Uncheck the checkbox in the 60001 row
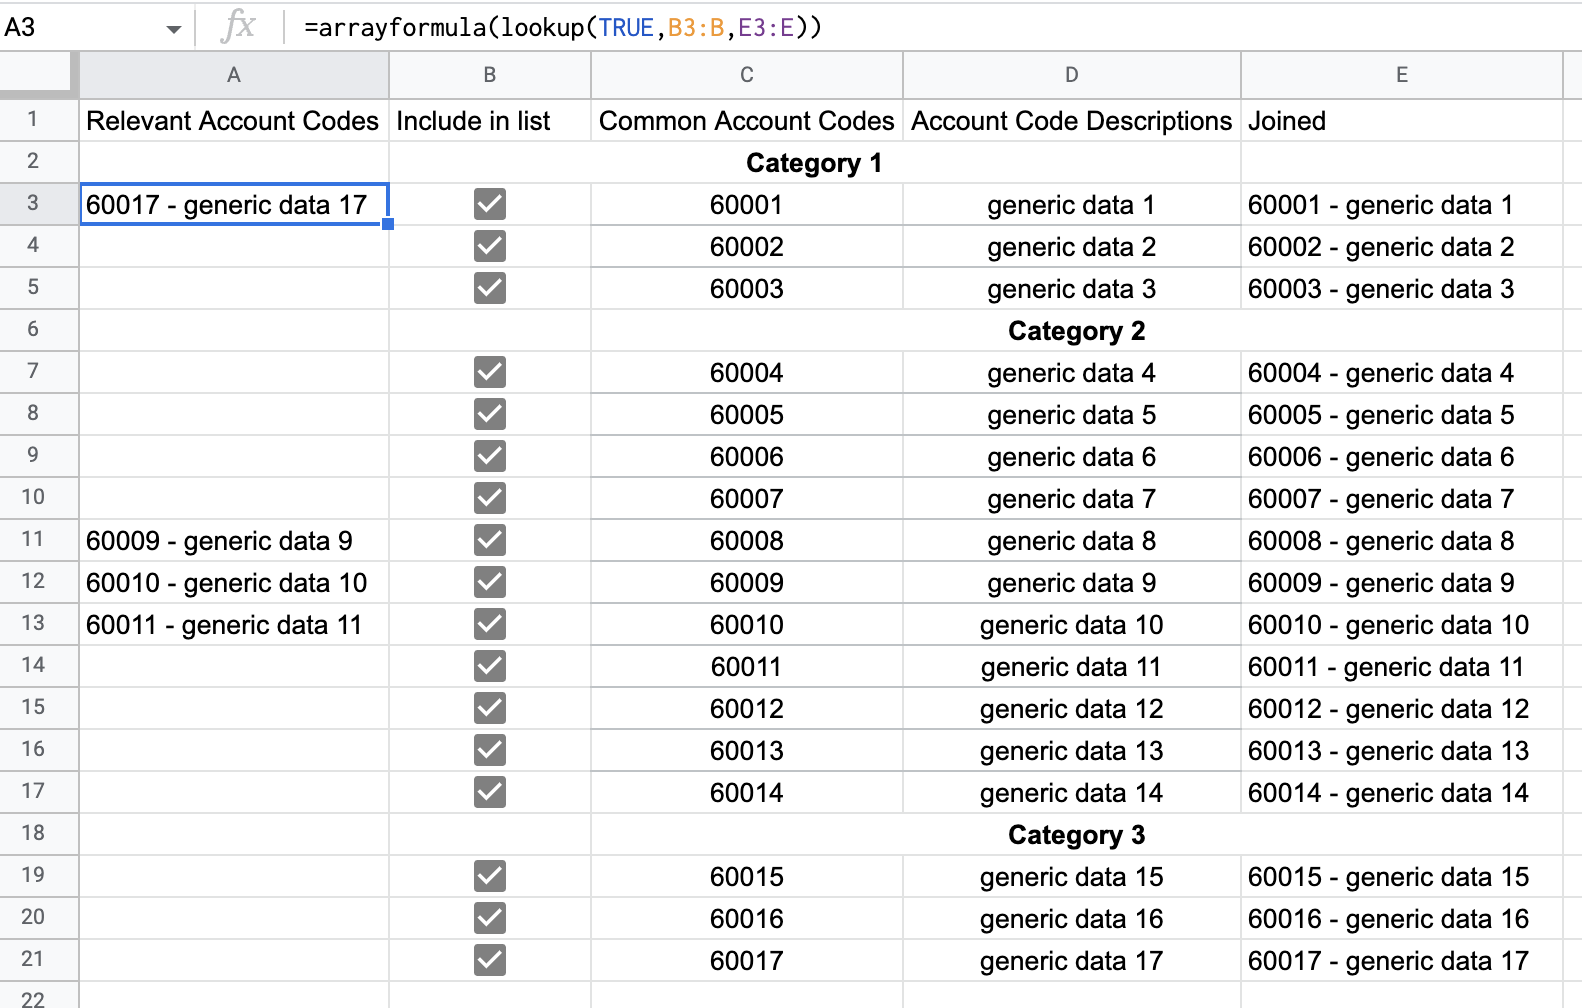Screen dimensions: 1582x1008 (x=490, y=204)
